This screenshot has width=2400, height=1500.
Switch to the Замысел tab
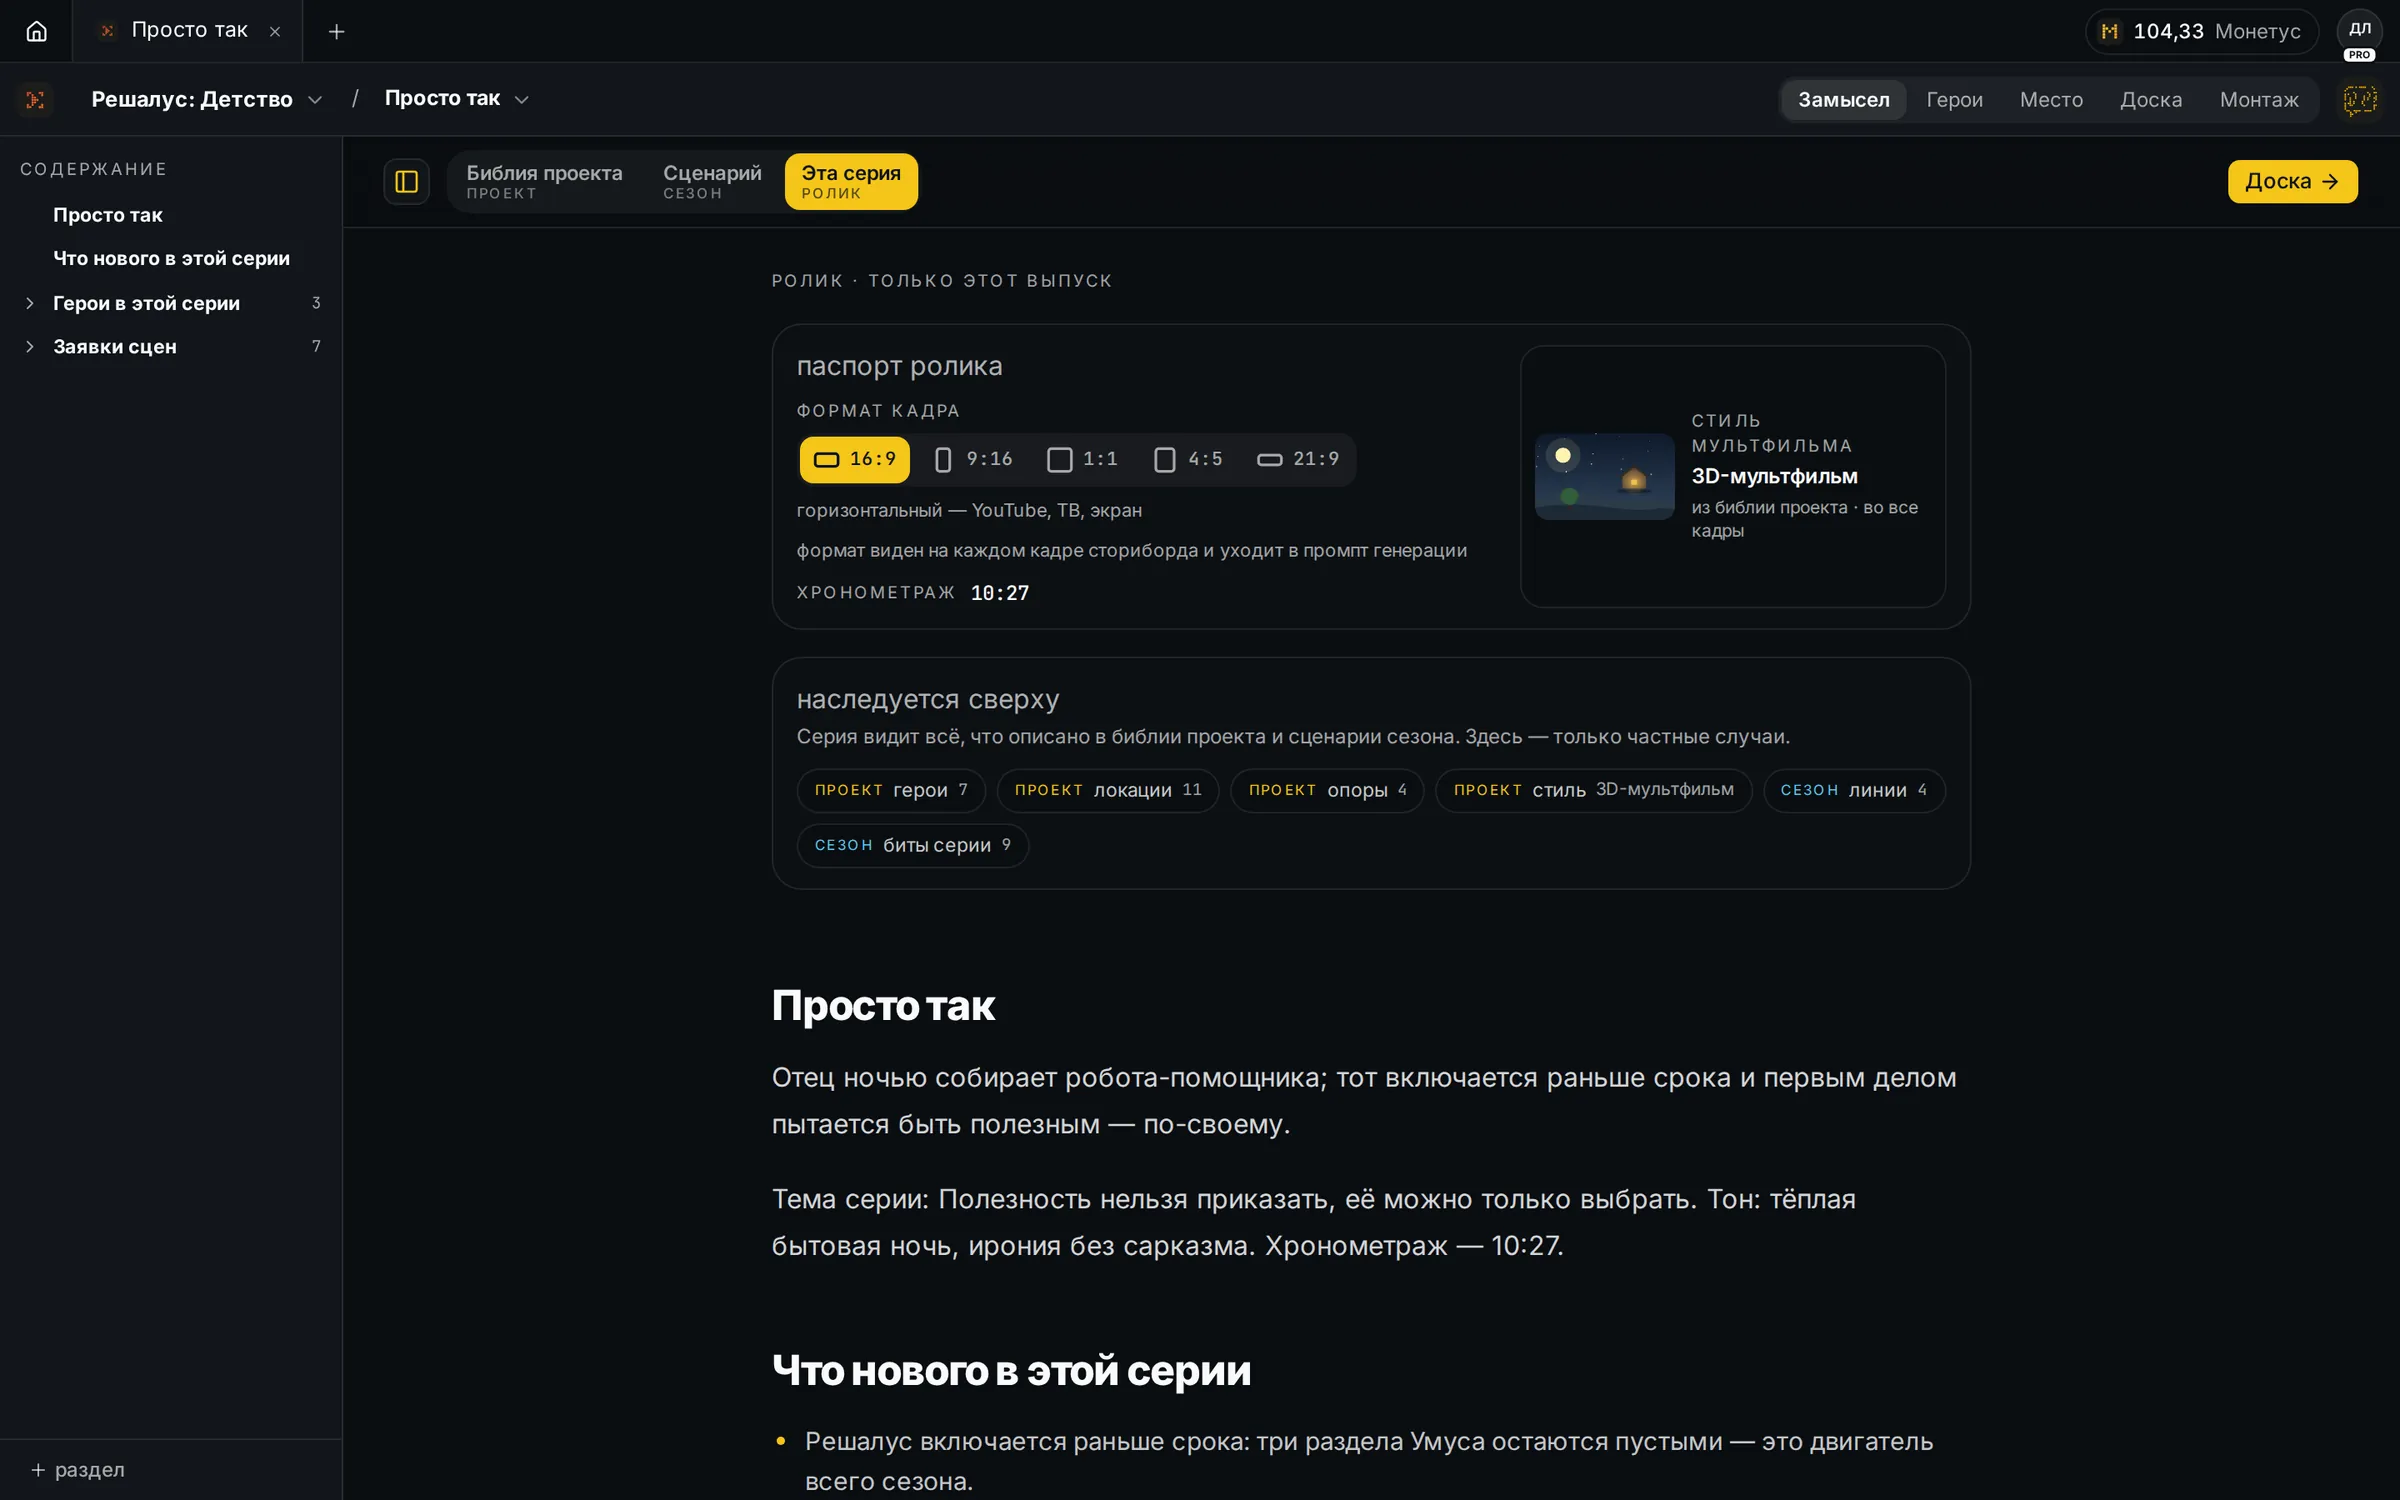pyautogui.click(x=1844, y=99)
